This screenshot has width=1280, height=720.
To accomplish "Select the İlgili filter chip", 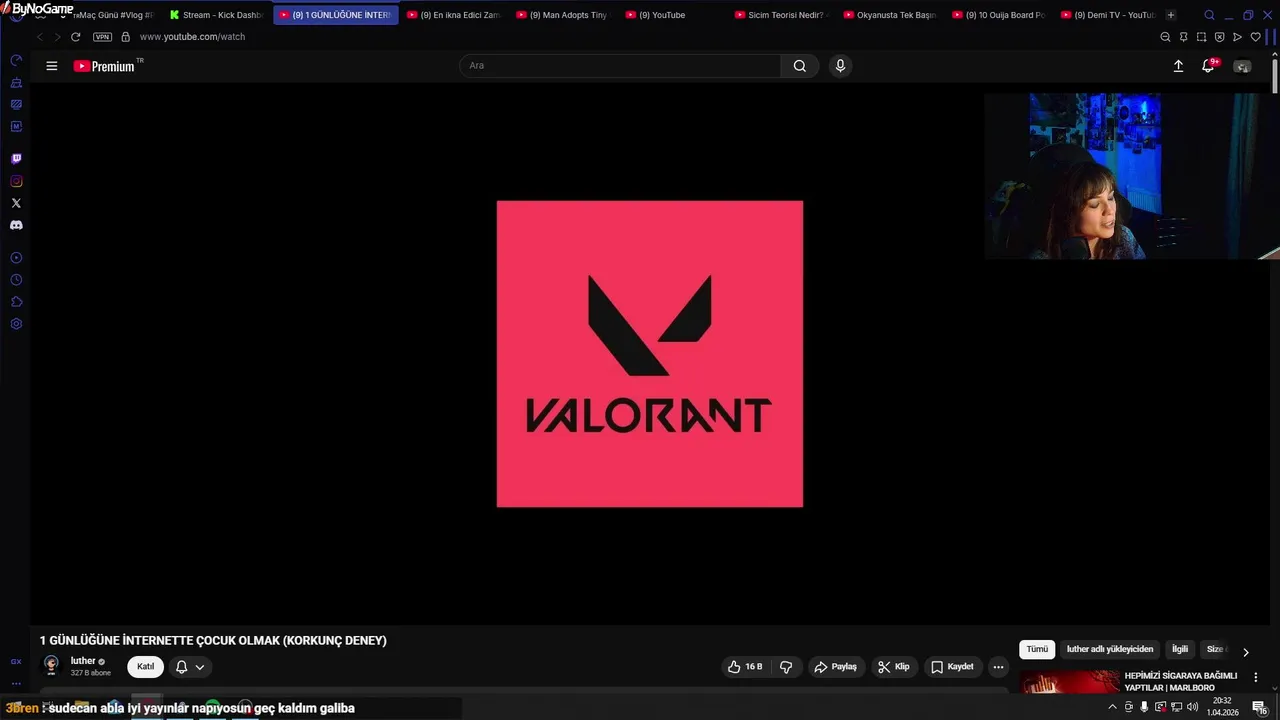I will coord(1180,650).
